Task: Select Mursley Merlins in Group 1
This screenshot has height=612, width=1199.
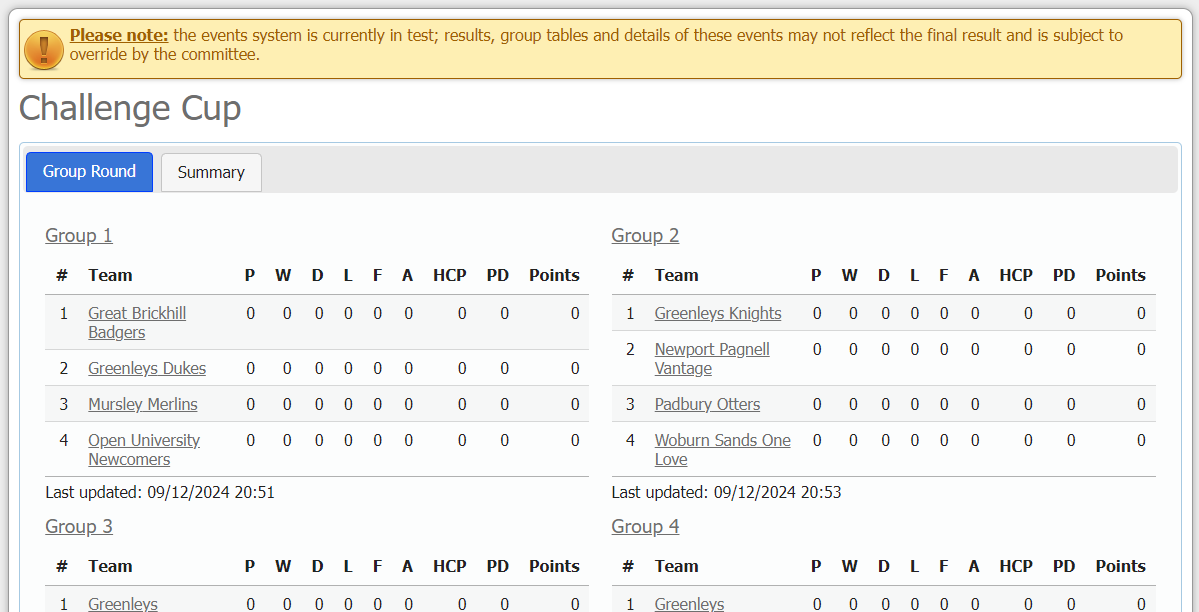Action: 142,404
